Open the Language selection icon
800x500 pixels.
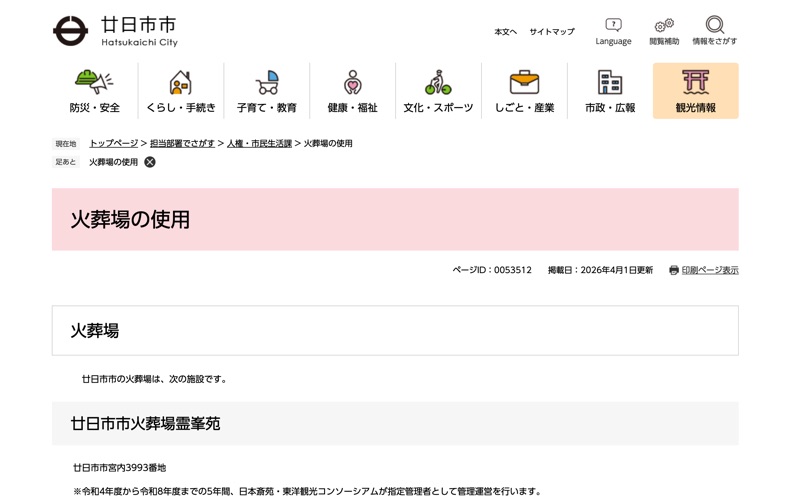(613, 24)
